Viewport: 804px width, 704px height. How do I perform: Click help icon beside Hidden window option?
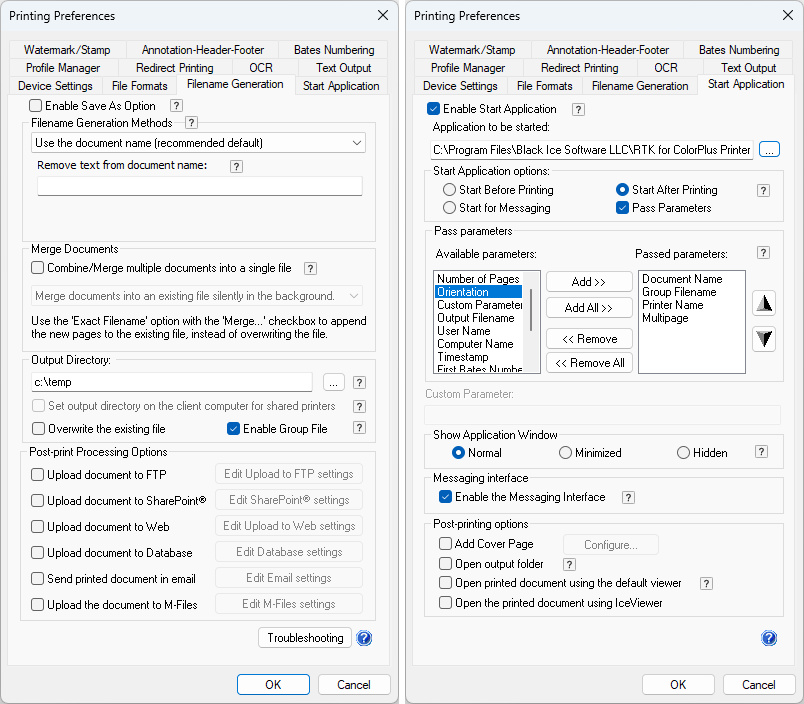tap(762, 452)
